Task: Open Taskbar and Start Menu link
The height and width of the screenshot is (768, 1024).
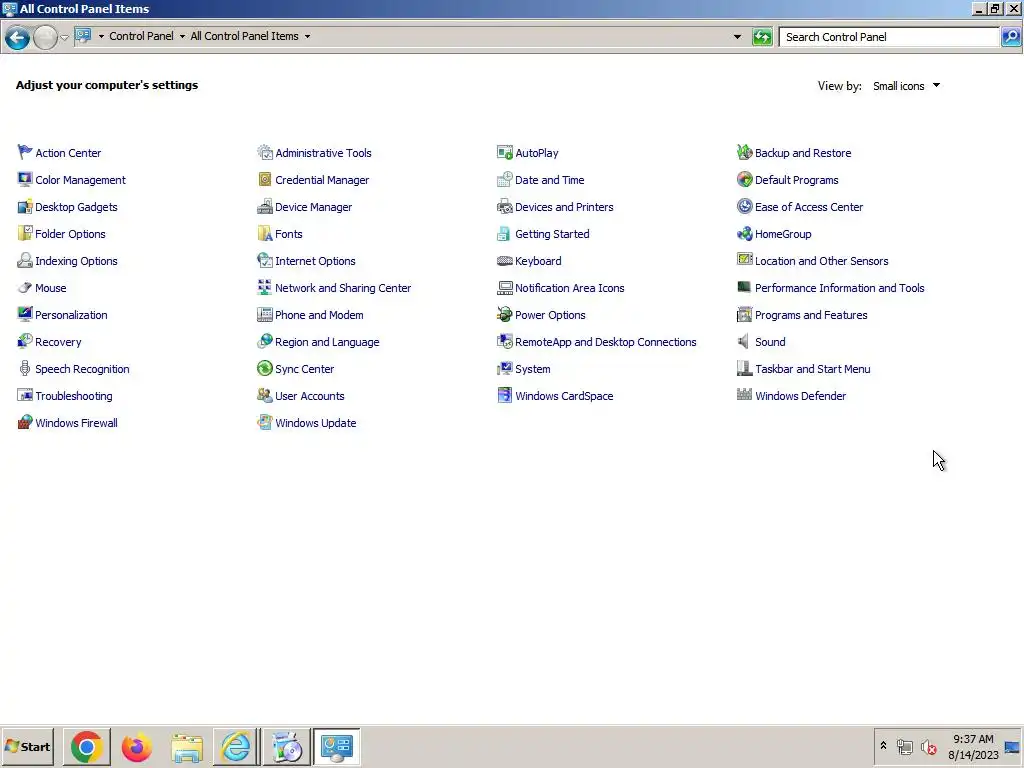Action: (x=812, y=369)
